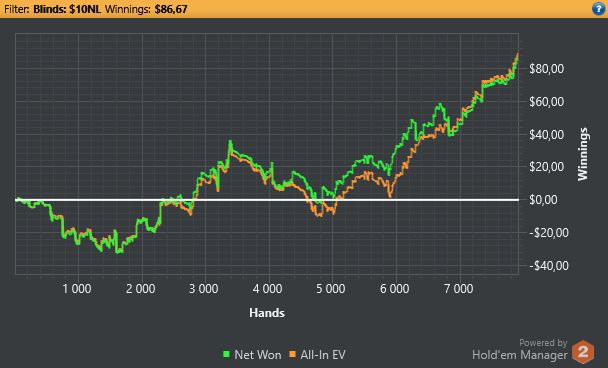This screenshot has width=608, height=368.
Task: Click the $20,00 axis label
Action: coord(546,167)
